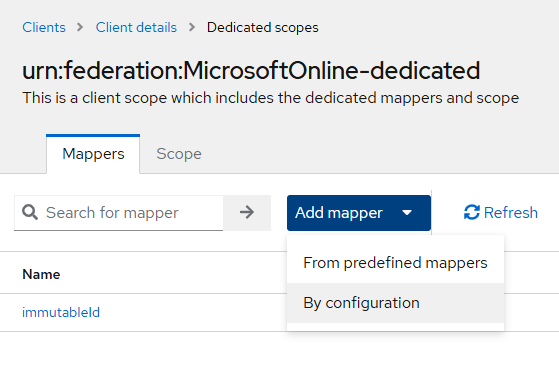Image resolution: width=559 pixels, height=370 pixels.
Task: Open the immutableId mapper
Action: (x=61, y=313)
